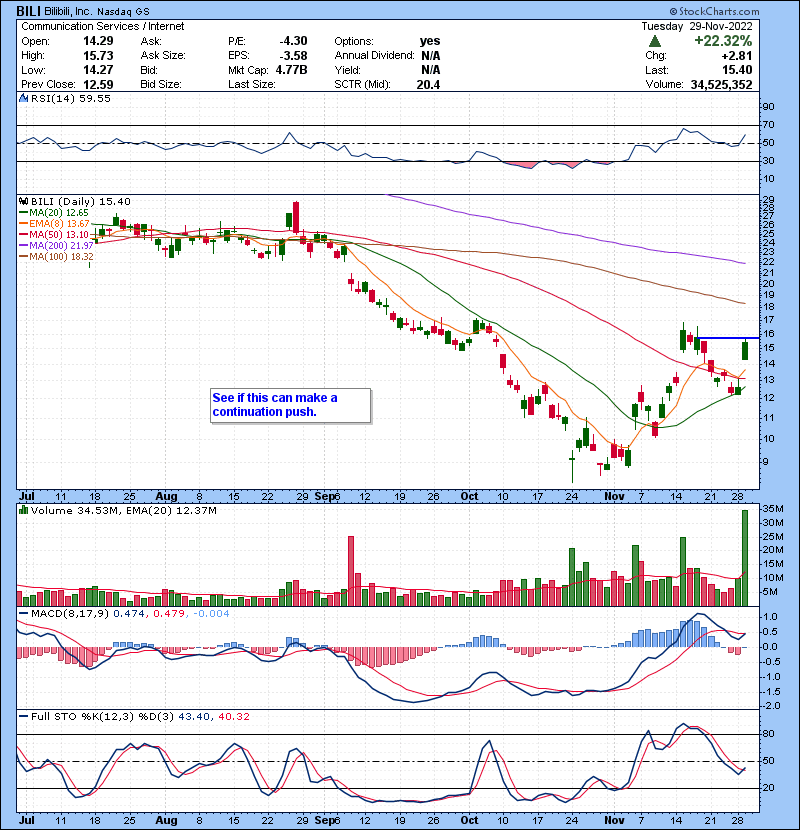Click the MA(50) 13.10 legend entry
Viewport: 800px width, 830px height.
[x=53, y=234]
